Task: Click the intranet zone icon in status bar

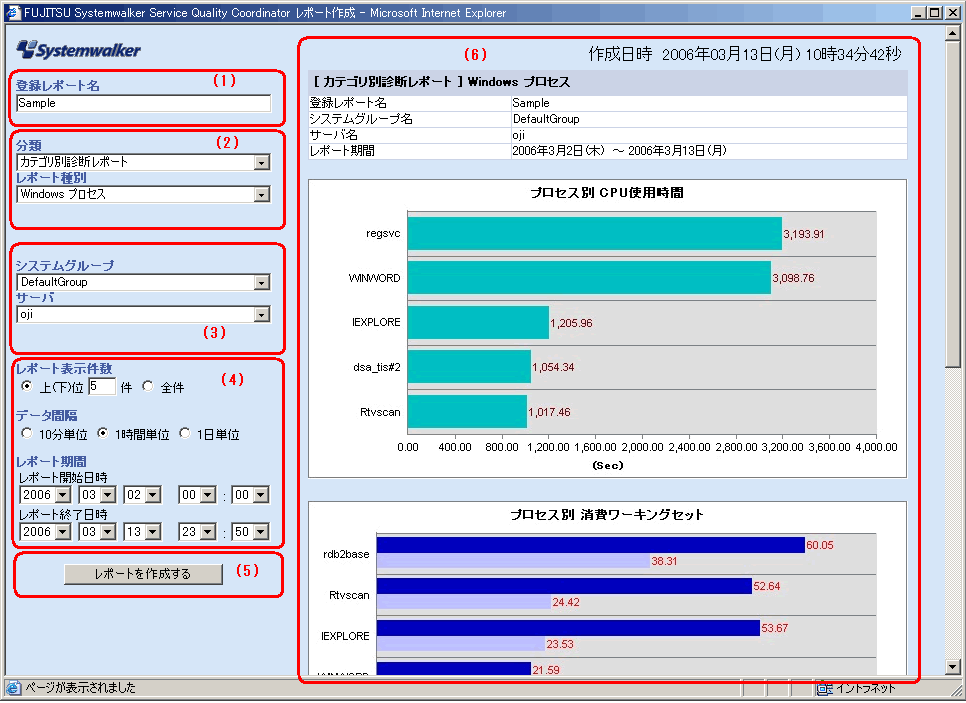Action: (824, 689)
